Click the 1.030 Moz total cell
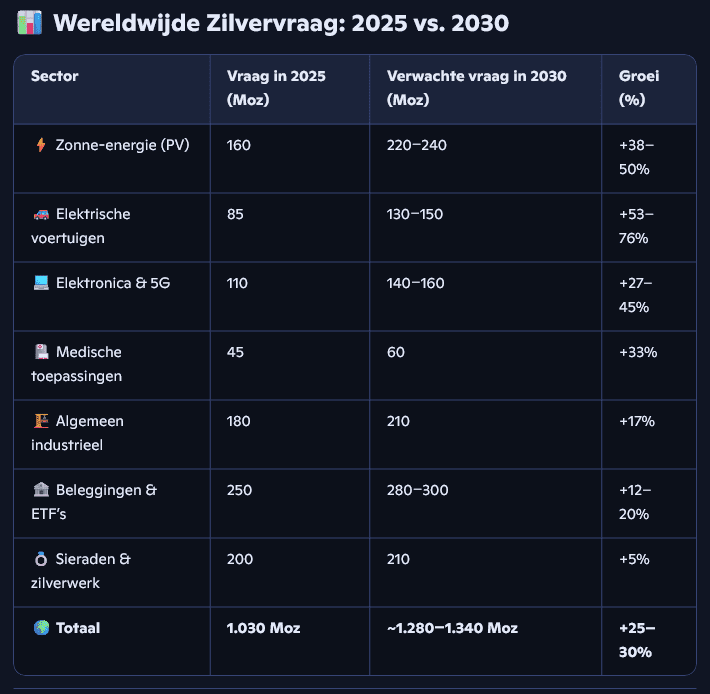 tap(264, 628)
